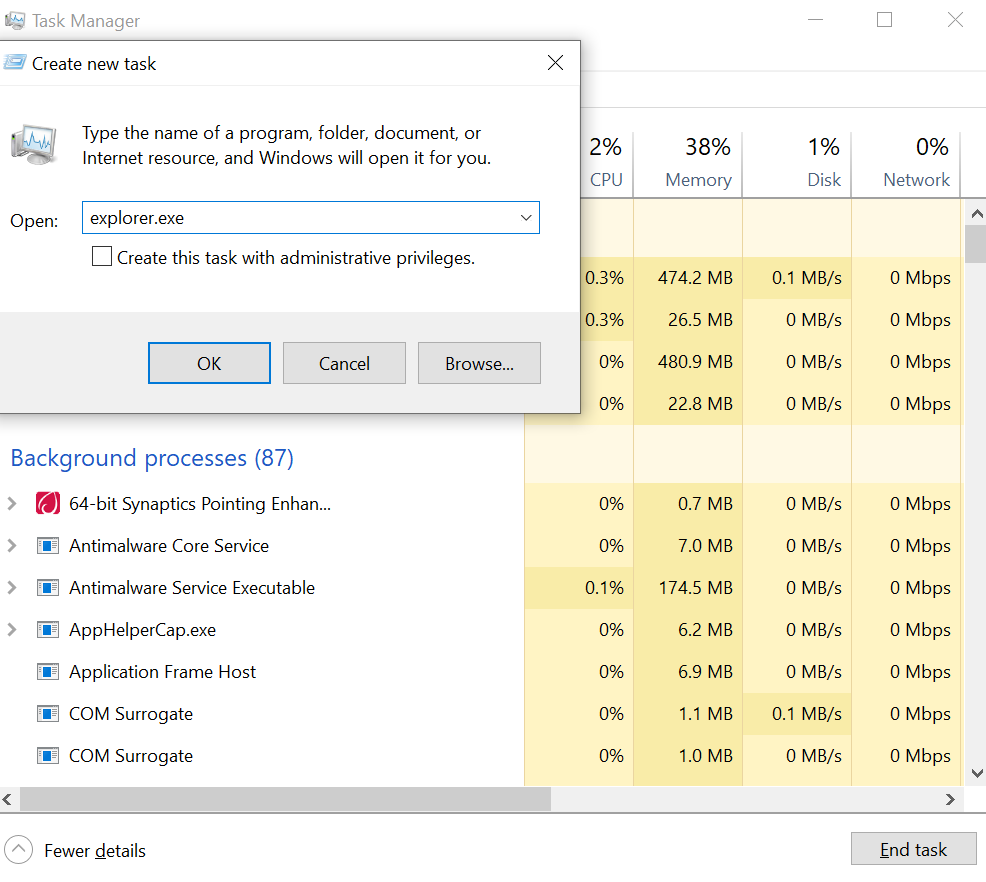Viewport: 986px width, 882px height.
Task: Click icon of COM Surrogate using 1.1 MB
Action: pyautogui.click(x=48, y=714)
